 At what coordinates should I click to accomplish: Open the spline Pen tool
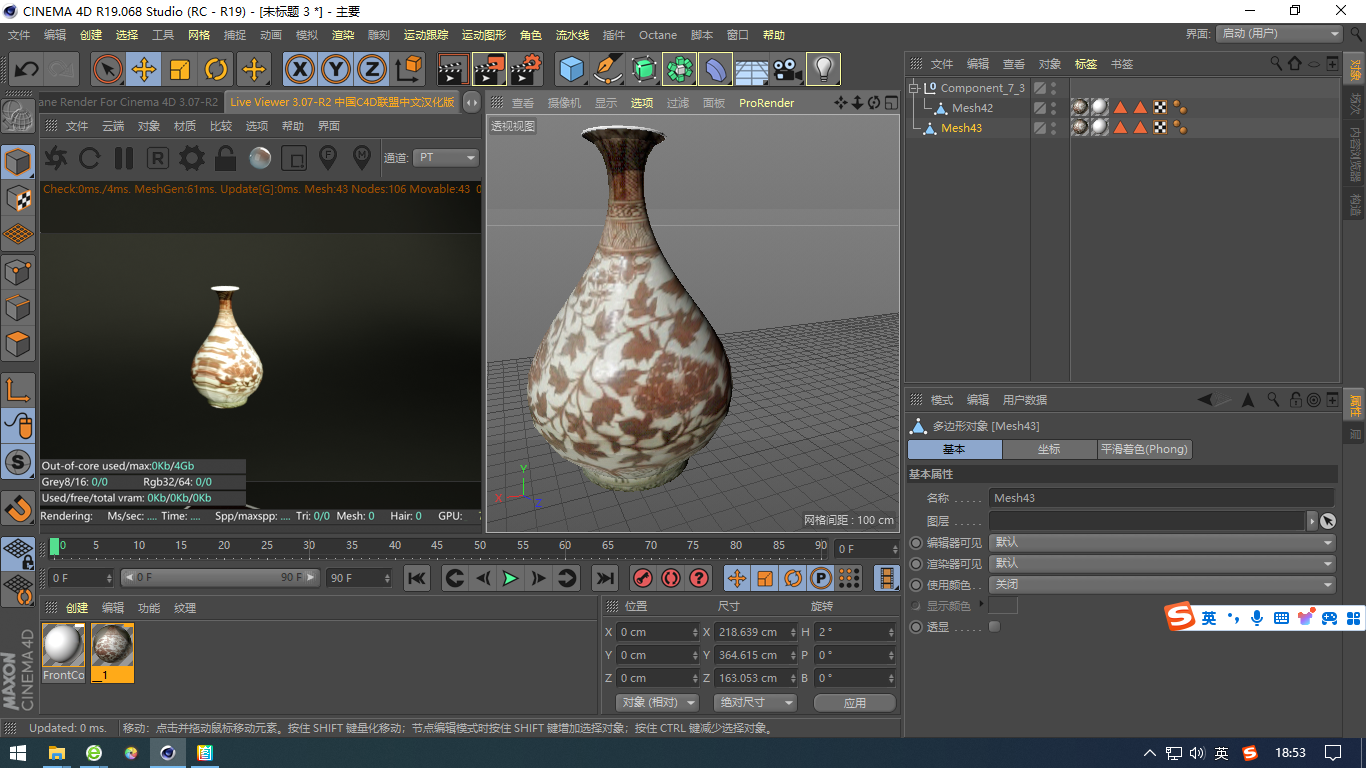click(607, 70)
